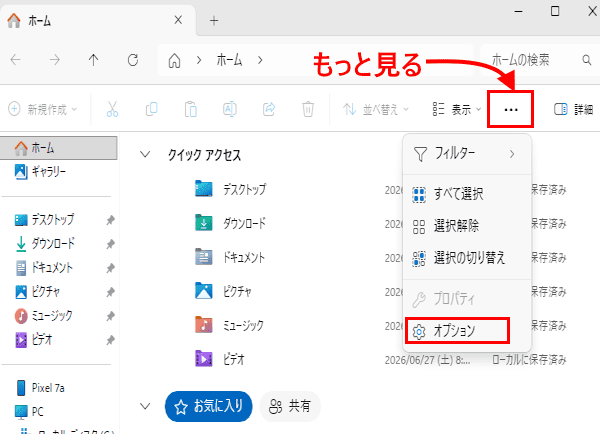Open the フィルター submenu
This screenshot has height=434, width=600.
pos(467,154)
